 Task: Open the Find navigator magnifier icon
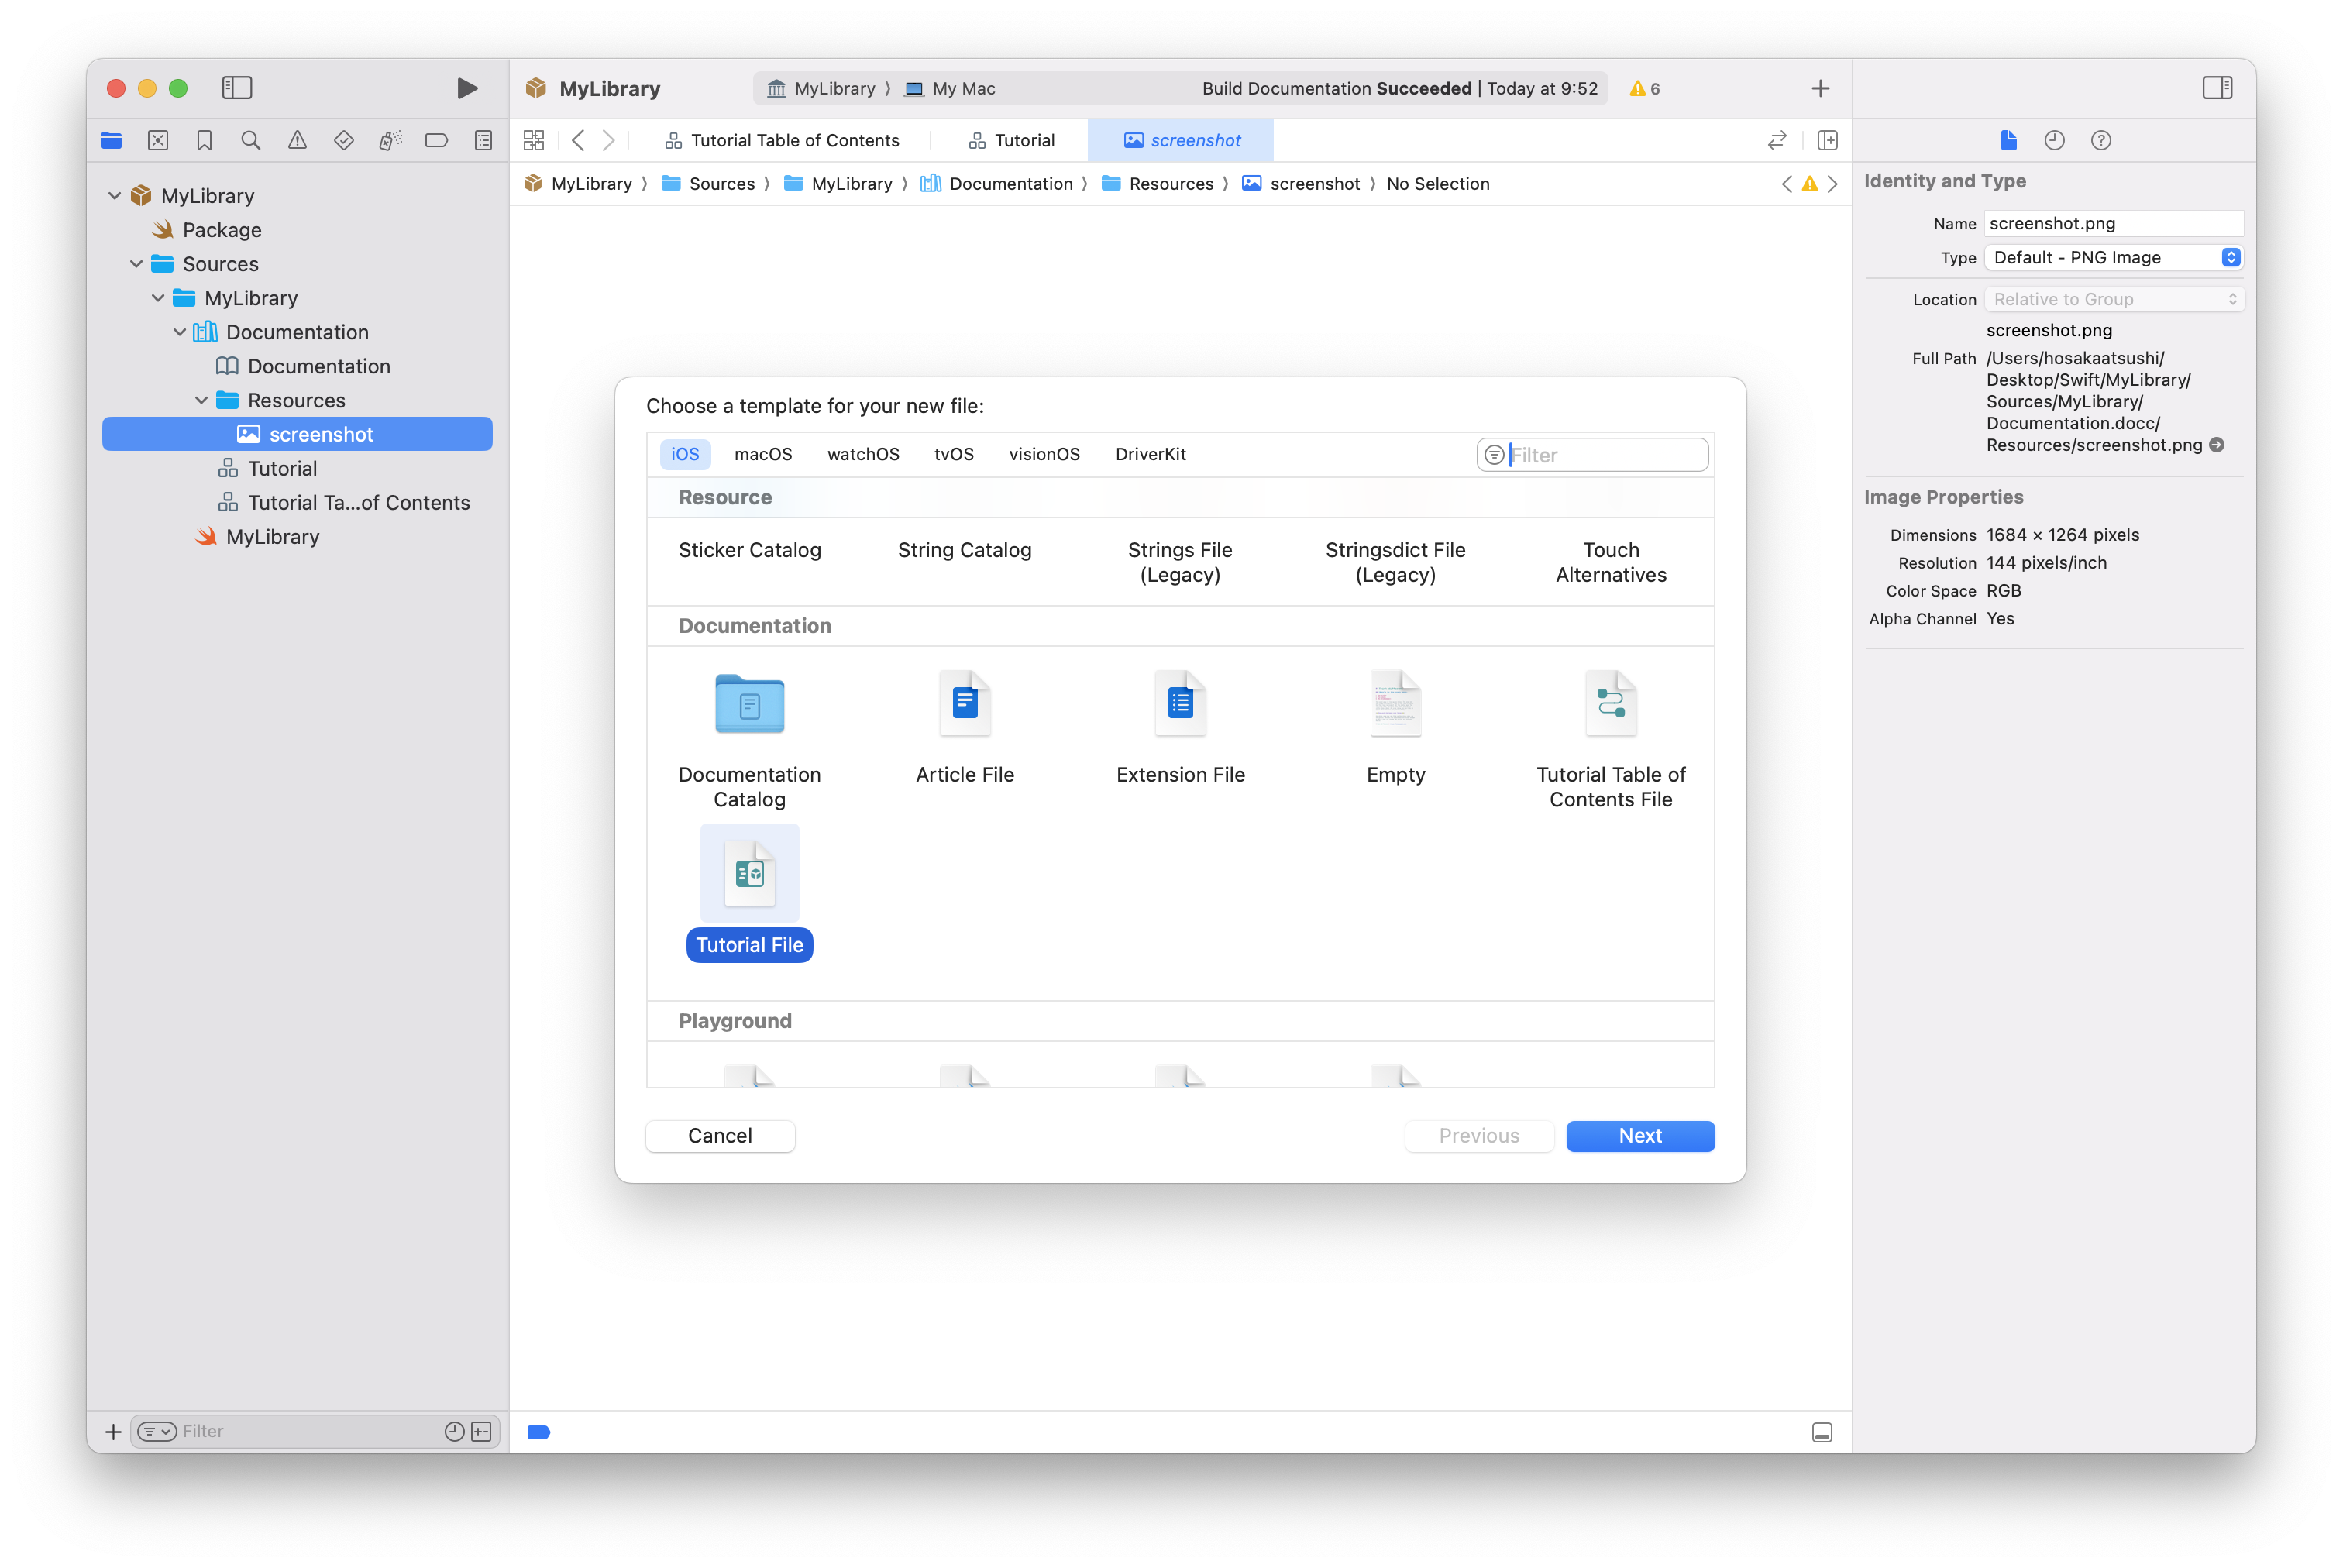pos(251,141)
